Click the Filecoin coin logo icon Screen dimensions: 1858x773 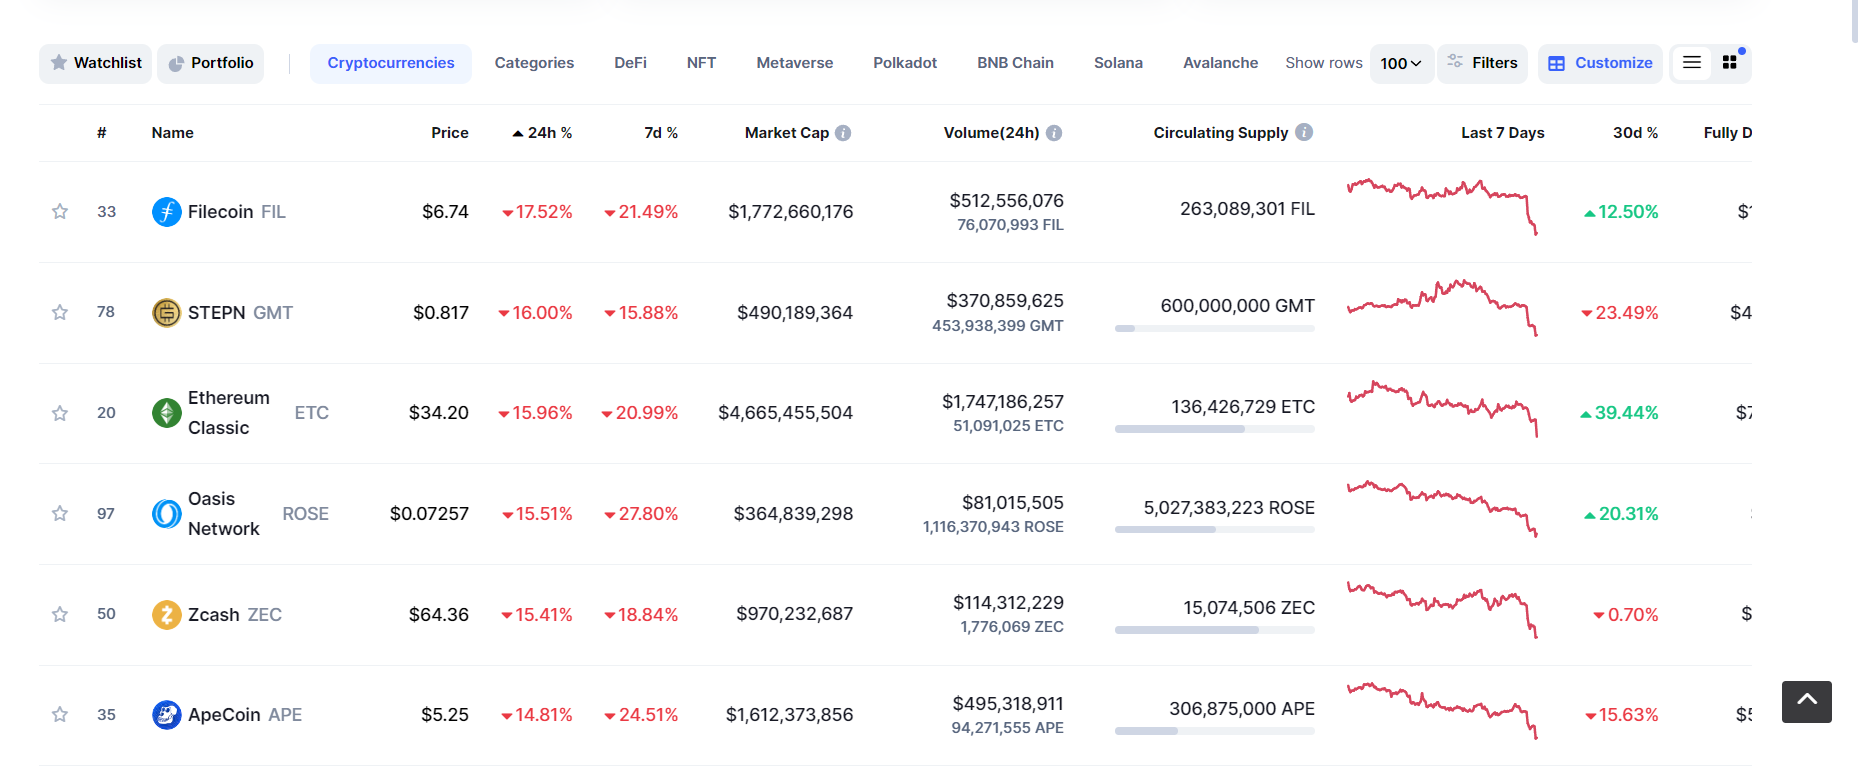(x=166, y=212)
